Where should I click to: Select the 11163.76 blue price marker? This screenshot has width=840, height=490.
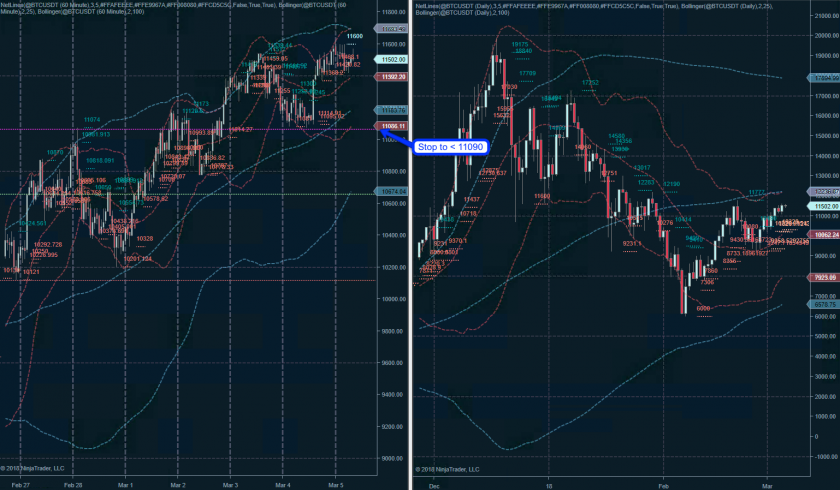[x=393, y=110]
